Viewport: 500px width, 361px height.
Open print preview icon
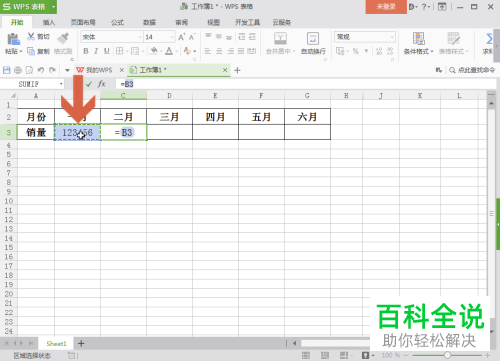(x=29, y=70)
